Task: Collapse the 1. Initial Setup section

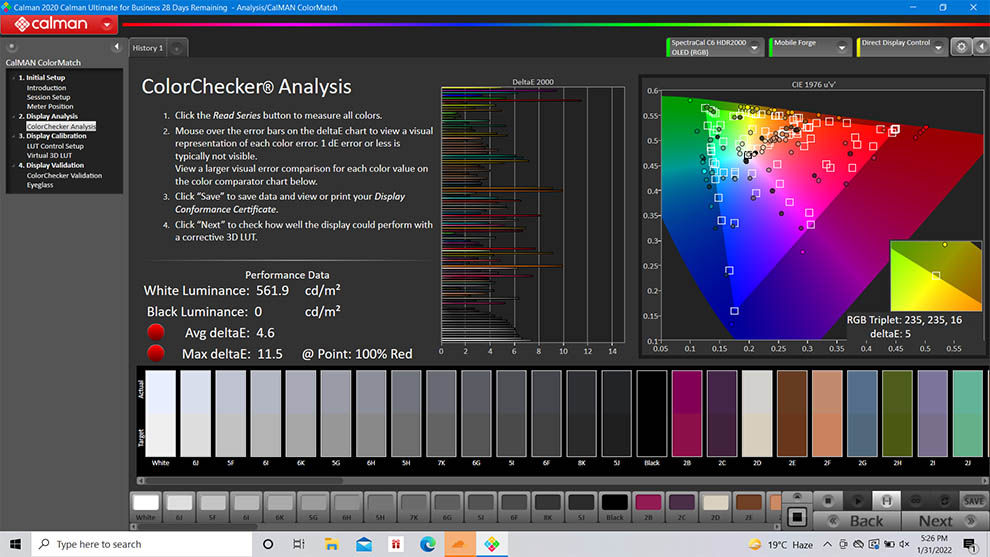Action: pyautogui.click(x=14, y=78)
